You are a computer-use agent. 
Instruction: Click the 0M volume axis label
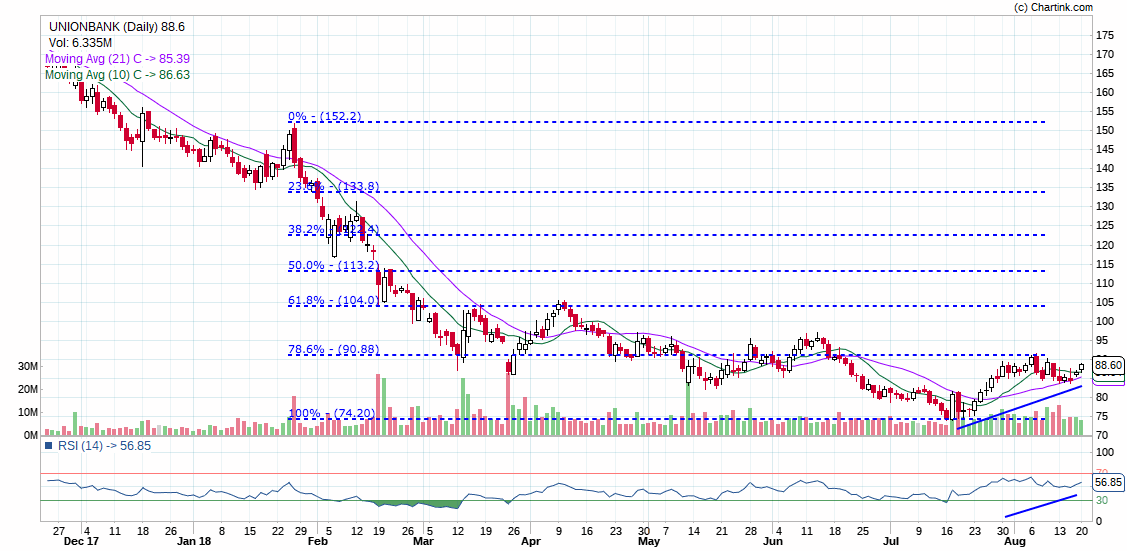pyautogui.click(x=30, y=435)
